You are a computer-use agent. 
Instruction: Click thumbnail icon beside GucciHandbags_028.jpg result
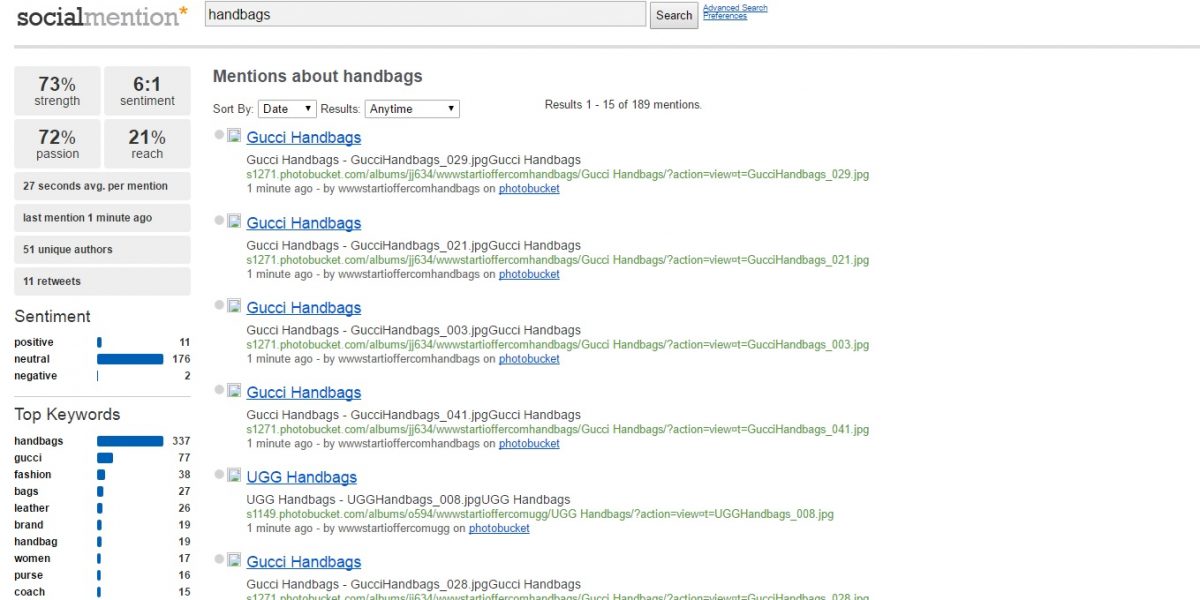pos(234,560)
